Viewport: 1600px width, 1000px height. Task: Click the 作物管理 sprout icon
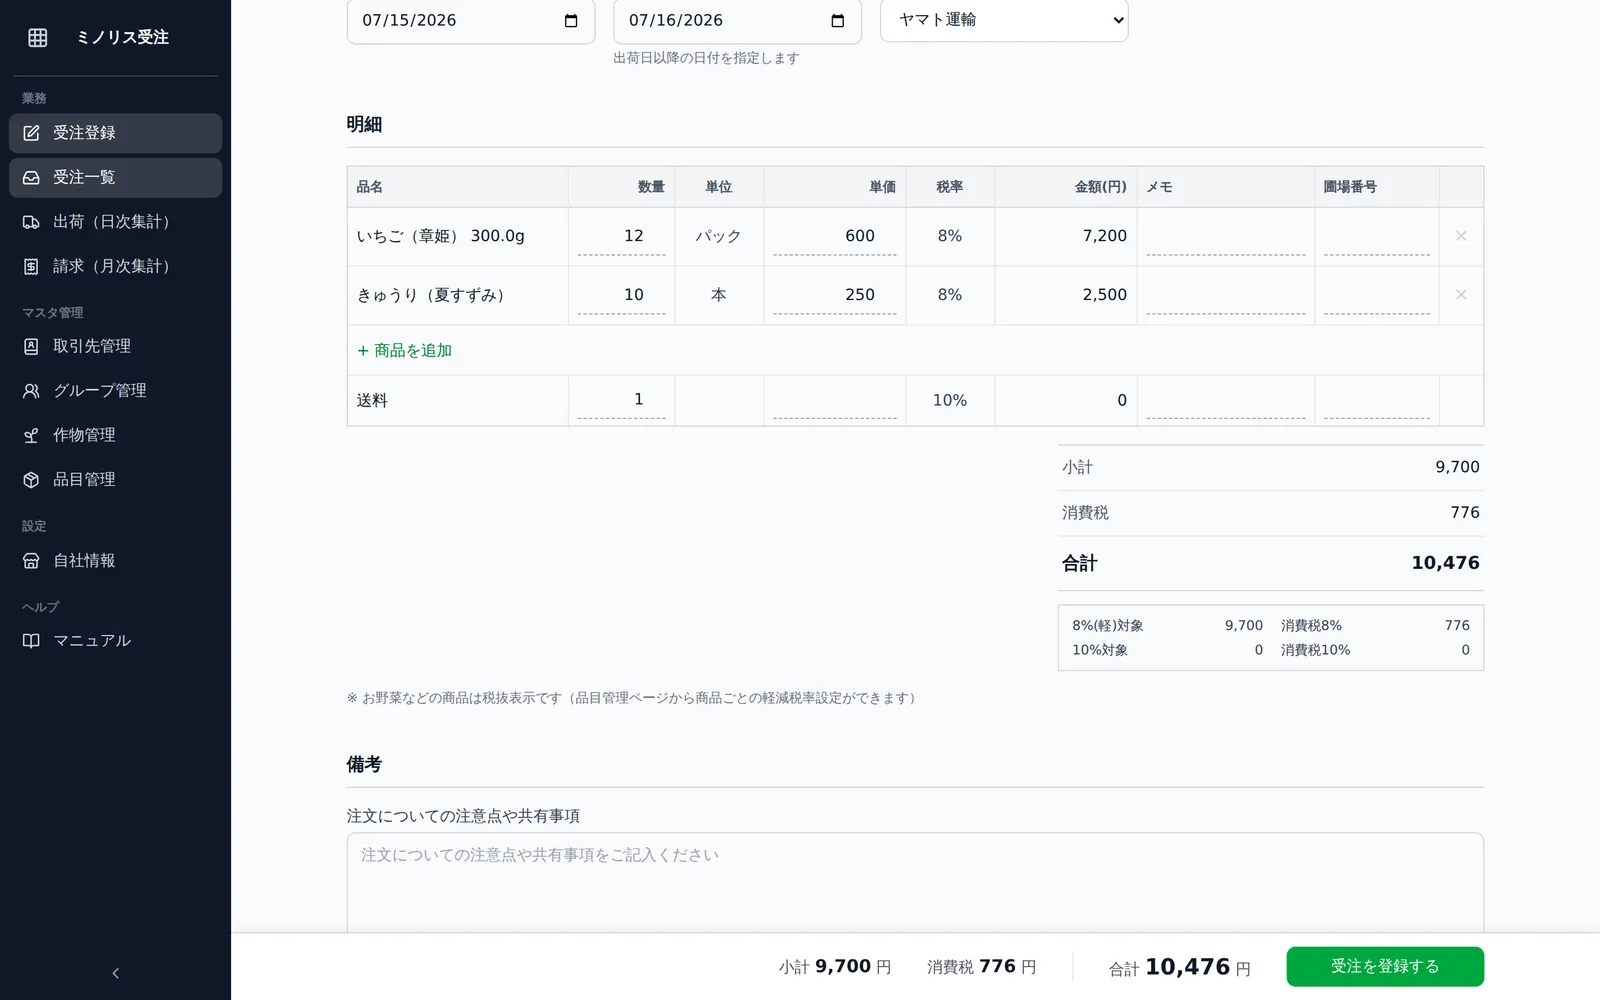click(x=31, y=435)
